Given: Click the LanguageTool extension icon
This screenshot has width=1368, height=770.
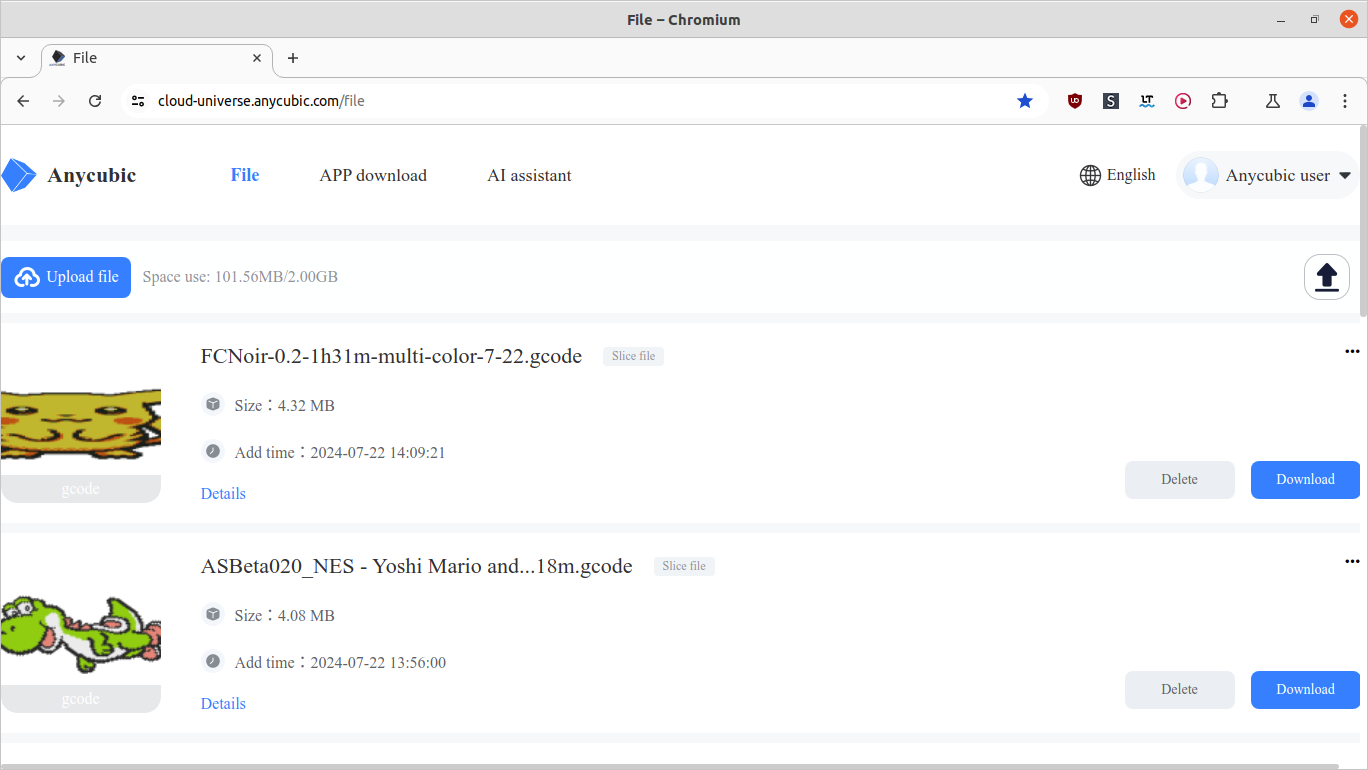Looking at the screenshot, I should [x=1147, y=101].
